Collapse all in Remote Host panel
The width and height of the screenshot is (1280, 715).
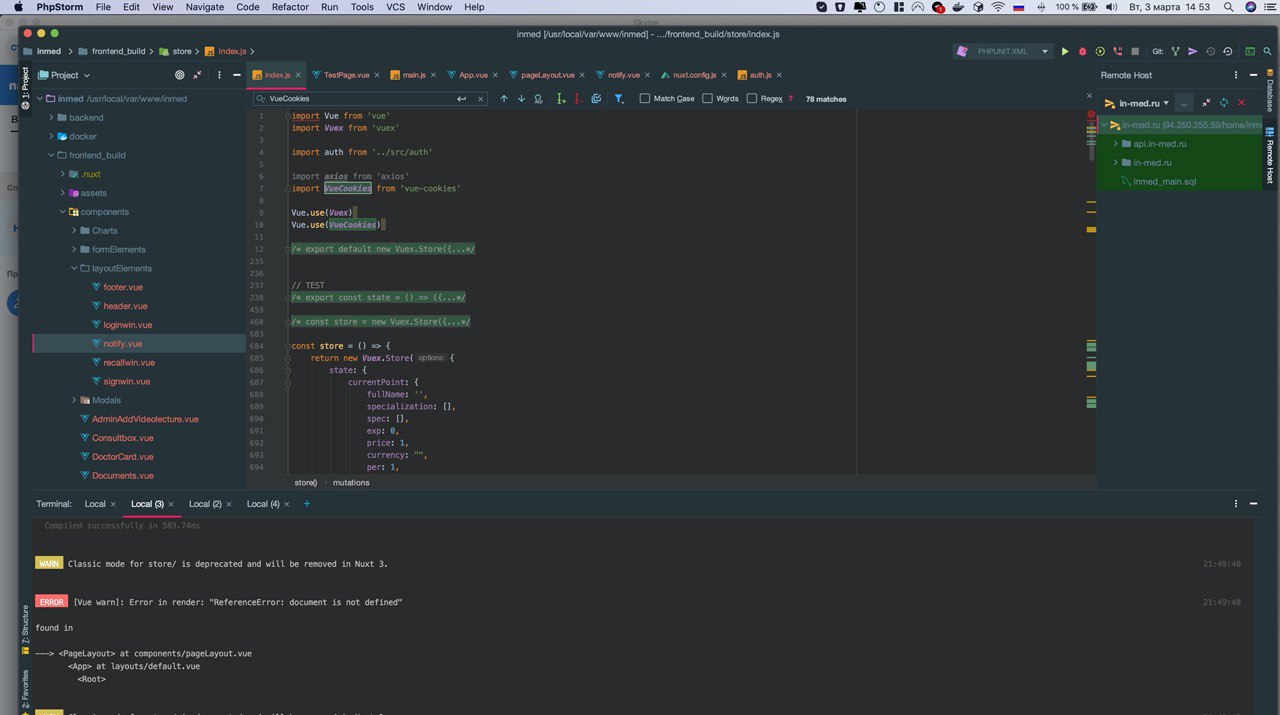[1206, 103]
